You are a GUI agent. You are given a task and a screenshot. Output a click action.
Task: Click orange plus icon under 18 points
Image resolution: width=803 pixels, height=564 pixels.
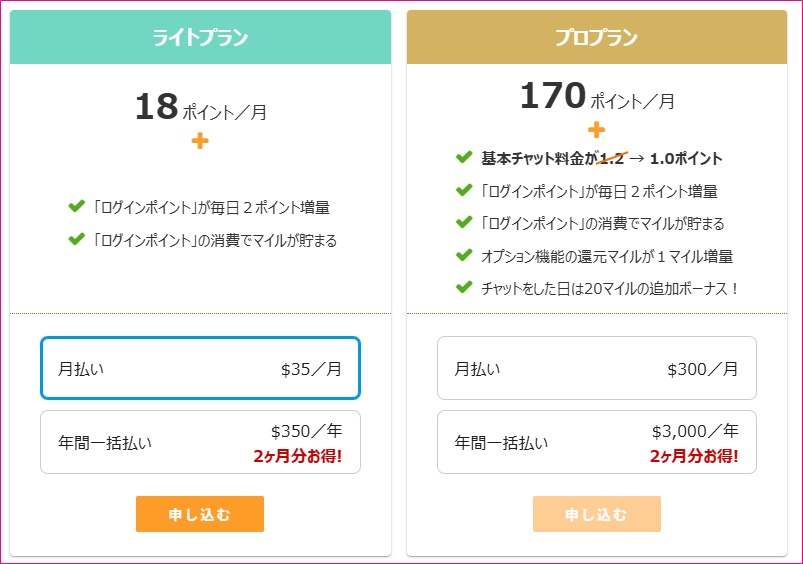(200, 141)
